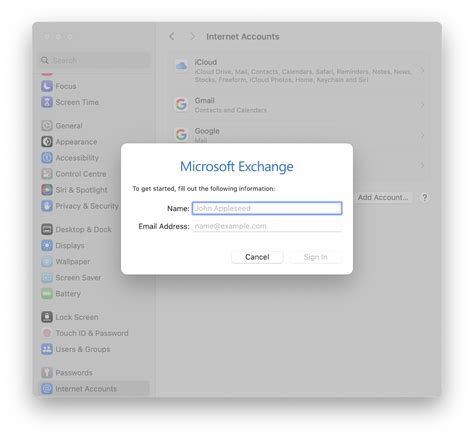Click the Desktop & Dock icon
This screenshot has height=439, width=474.
47,229
